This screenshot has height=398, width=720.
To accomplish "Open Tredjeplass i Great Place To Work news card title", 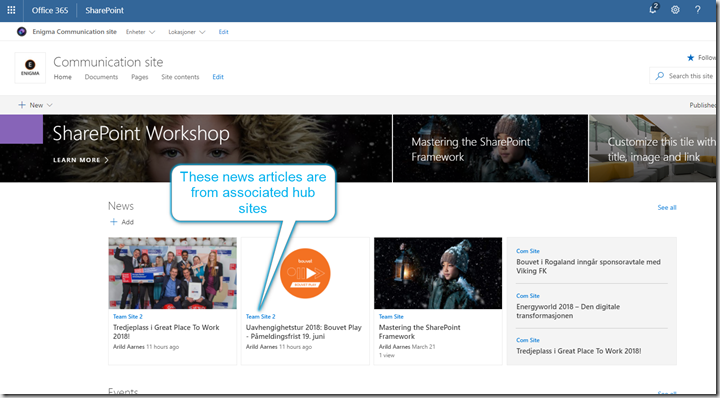I will [166, 332].
